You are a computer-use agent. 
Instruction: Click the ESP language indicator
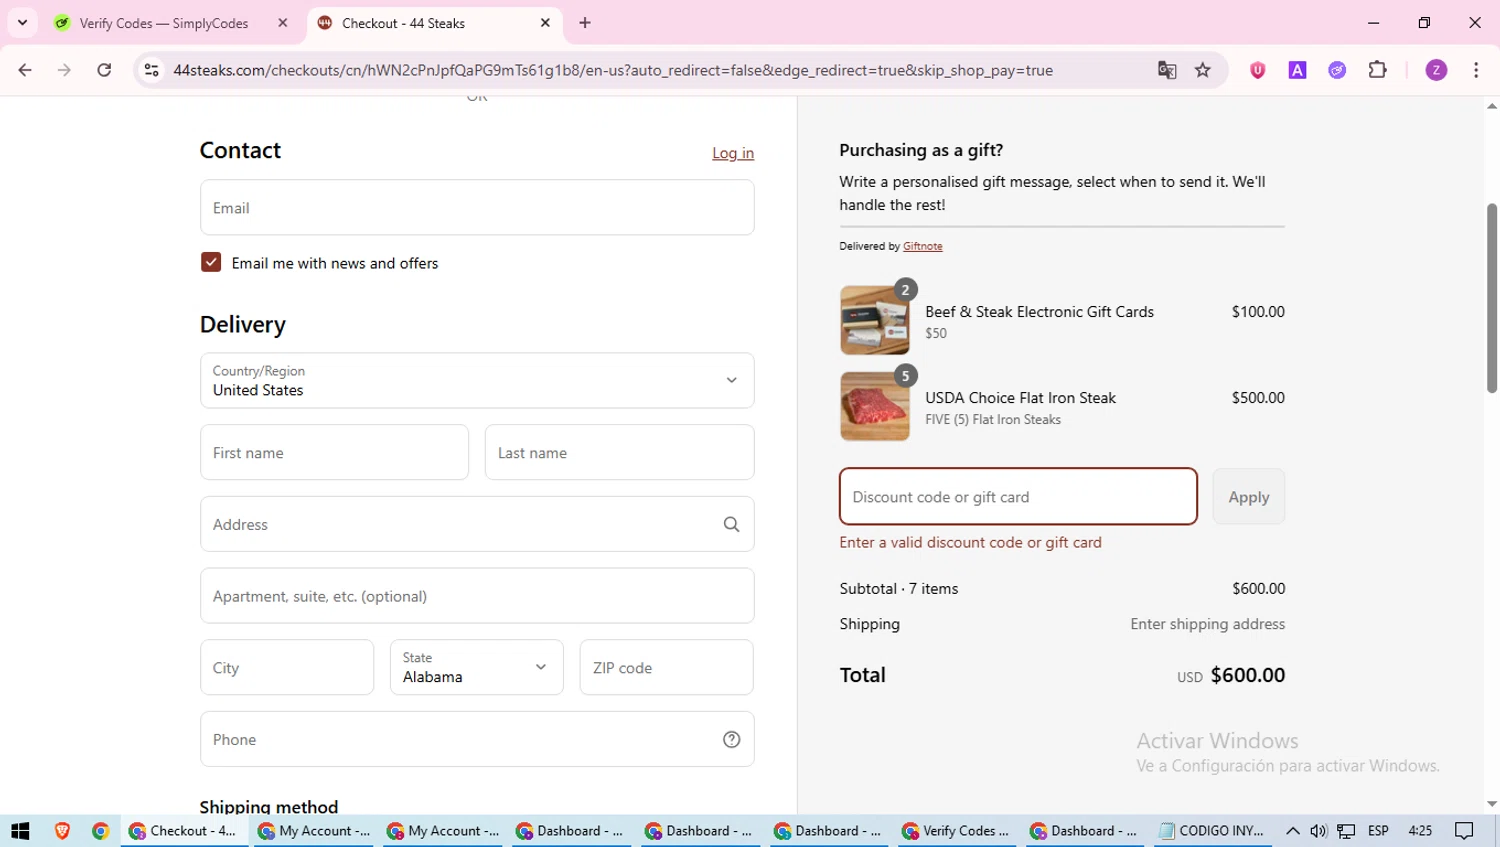[x=1378, y=831]
